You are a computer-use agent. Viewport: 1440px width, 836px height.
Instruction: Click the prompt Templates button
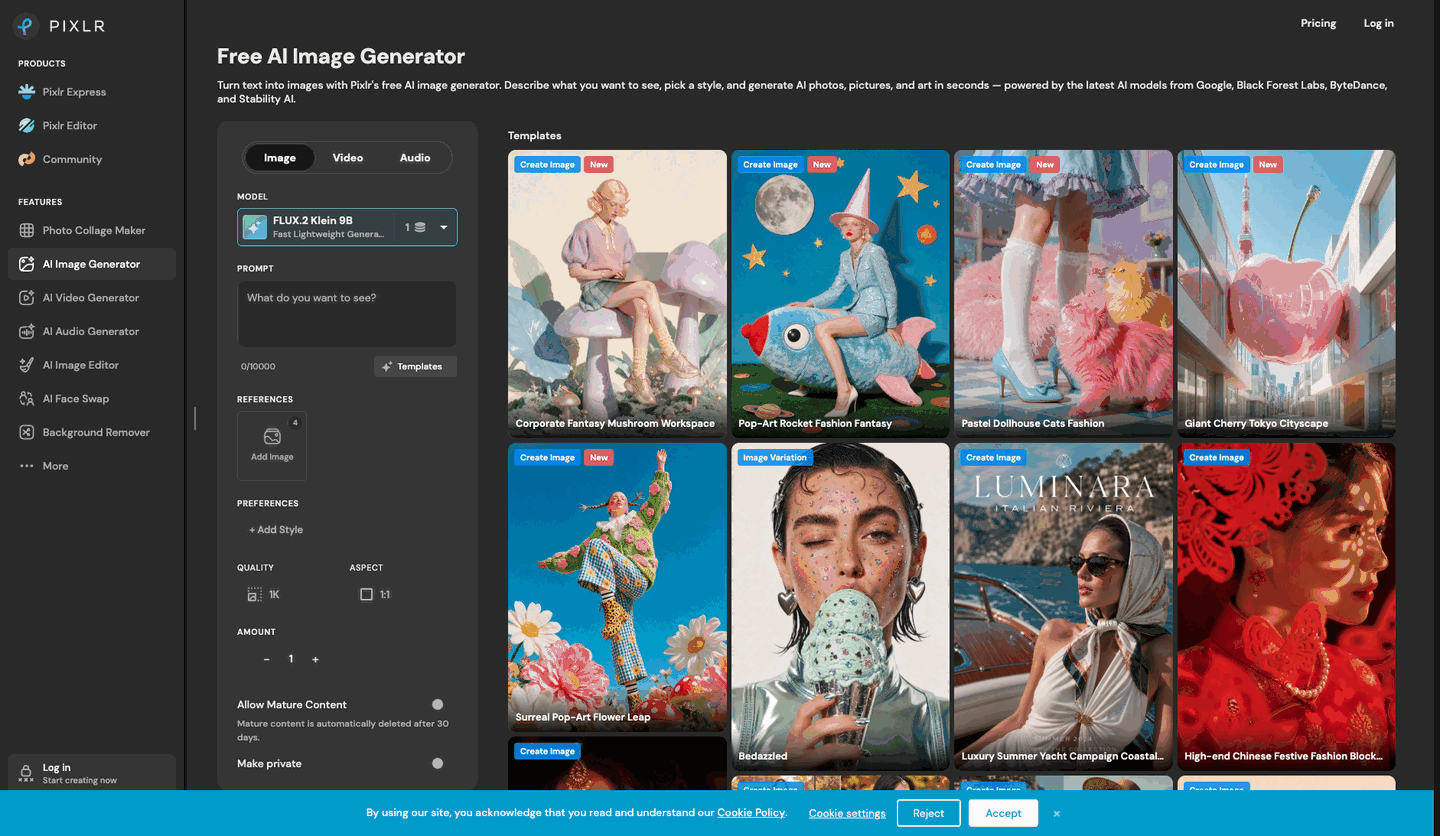(x=415, y=367)
